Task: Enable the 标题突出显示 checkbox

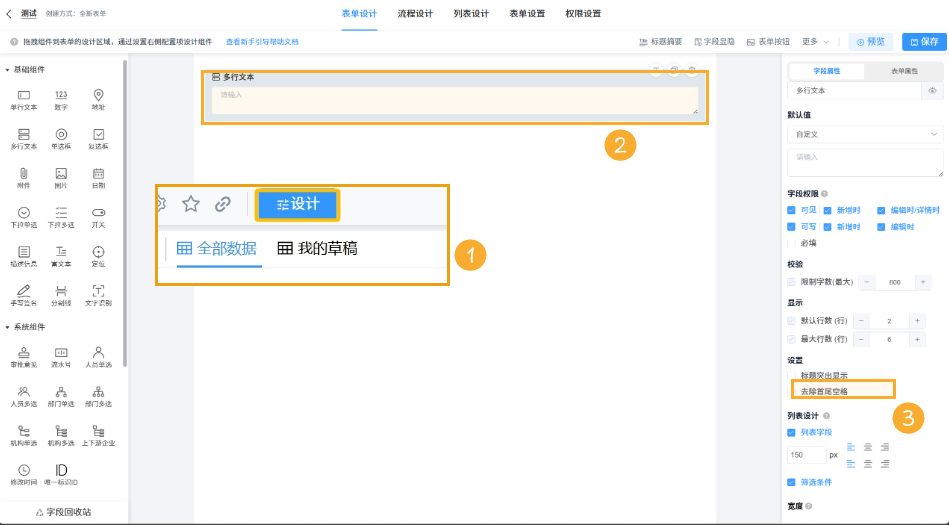Action: point(791,375)
